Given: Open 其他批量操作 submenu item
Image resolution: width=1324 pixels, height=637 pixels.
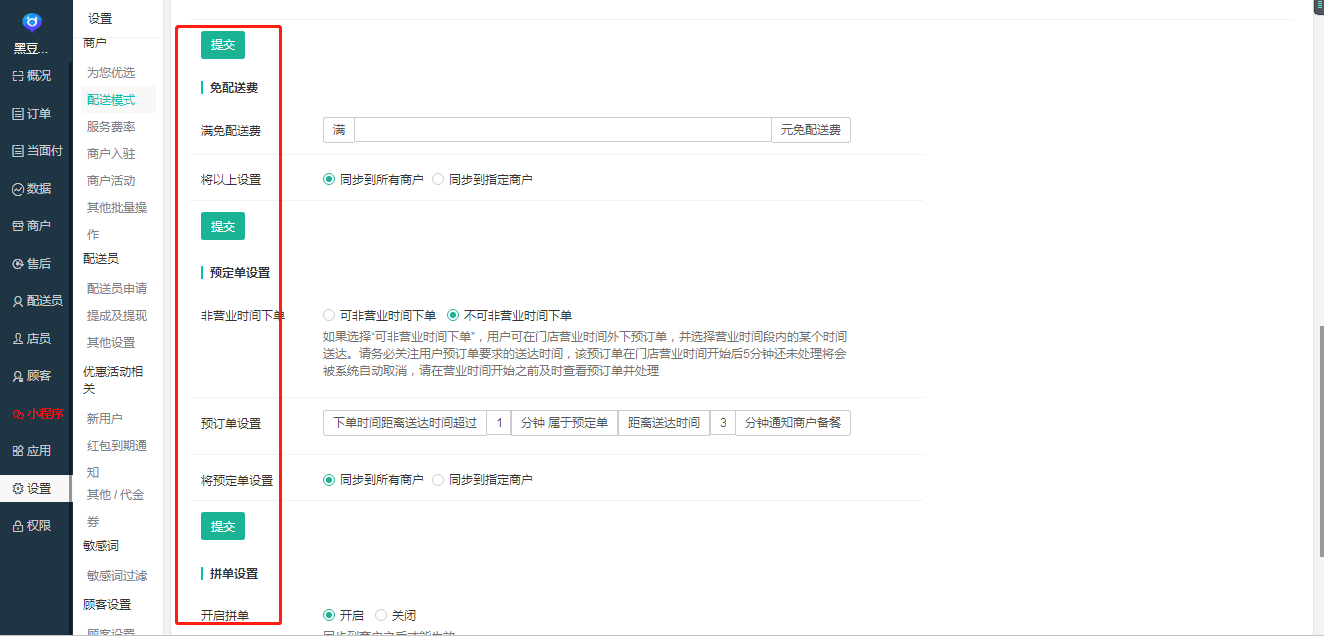Looking at the screenshot, I should (x=117, y=220).
